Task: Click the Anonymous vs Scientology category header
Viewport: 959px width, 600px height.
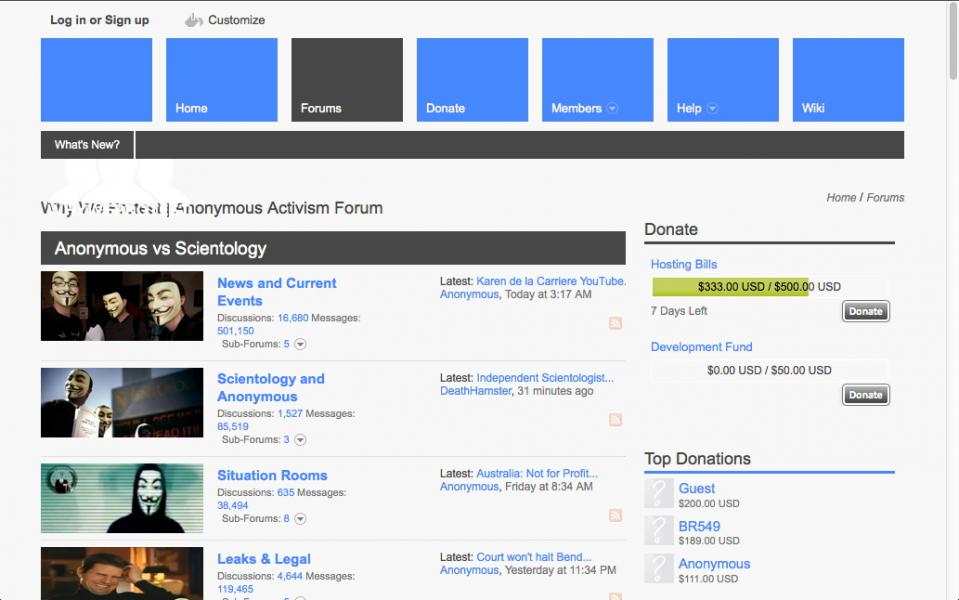Action: [333, 248]
